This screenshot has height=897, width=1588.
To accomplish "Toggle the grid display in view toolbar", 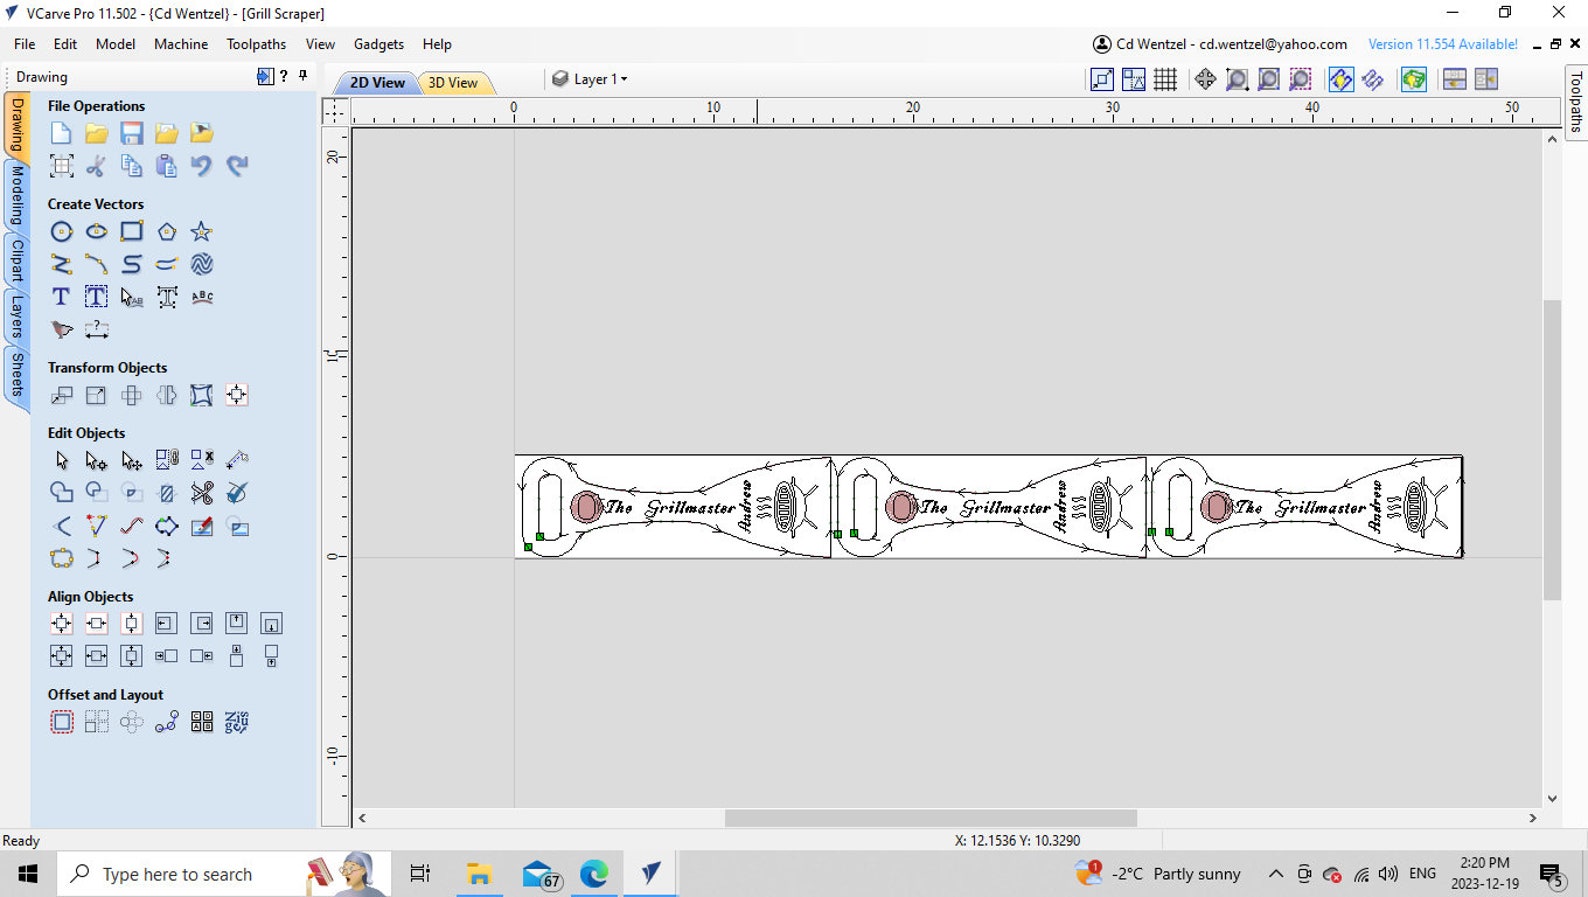I will 1165,79.
